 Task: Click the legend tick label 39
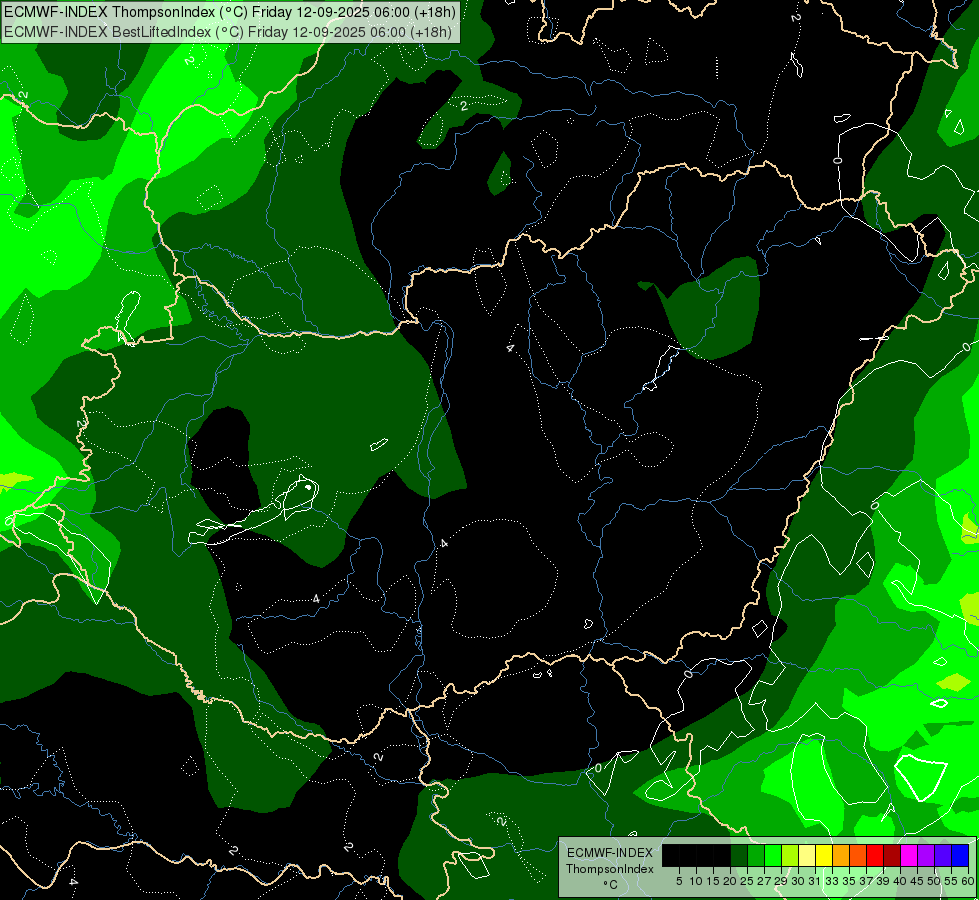click(x=883, y=881)
